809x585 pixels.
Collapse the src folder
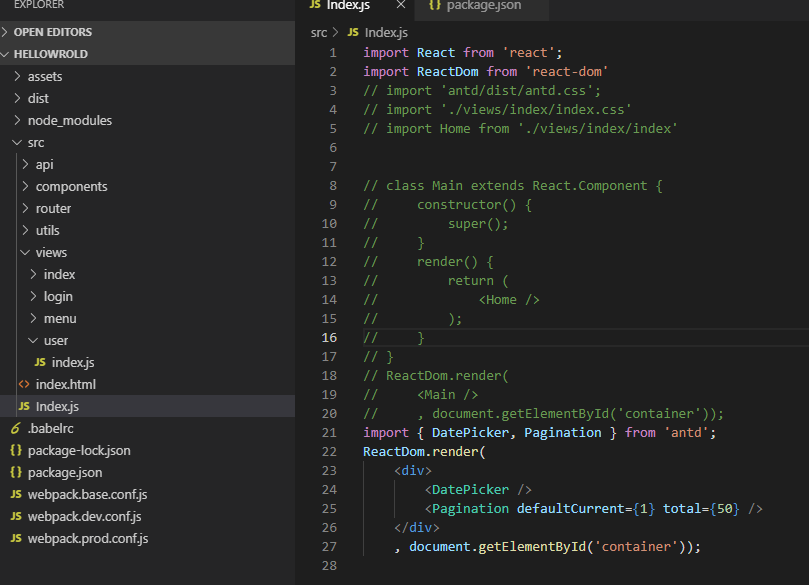(18, 142)
